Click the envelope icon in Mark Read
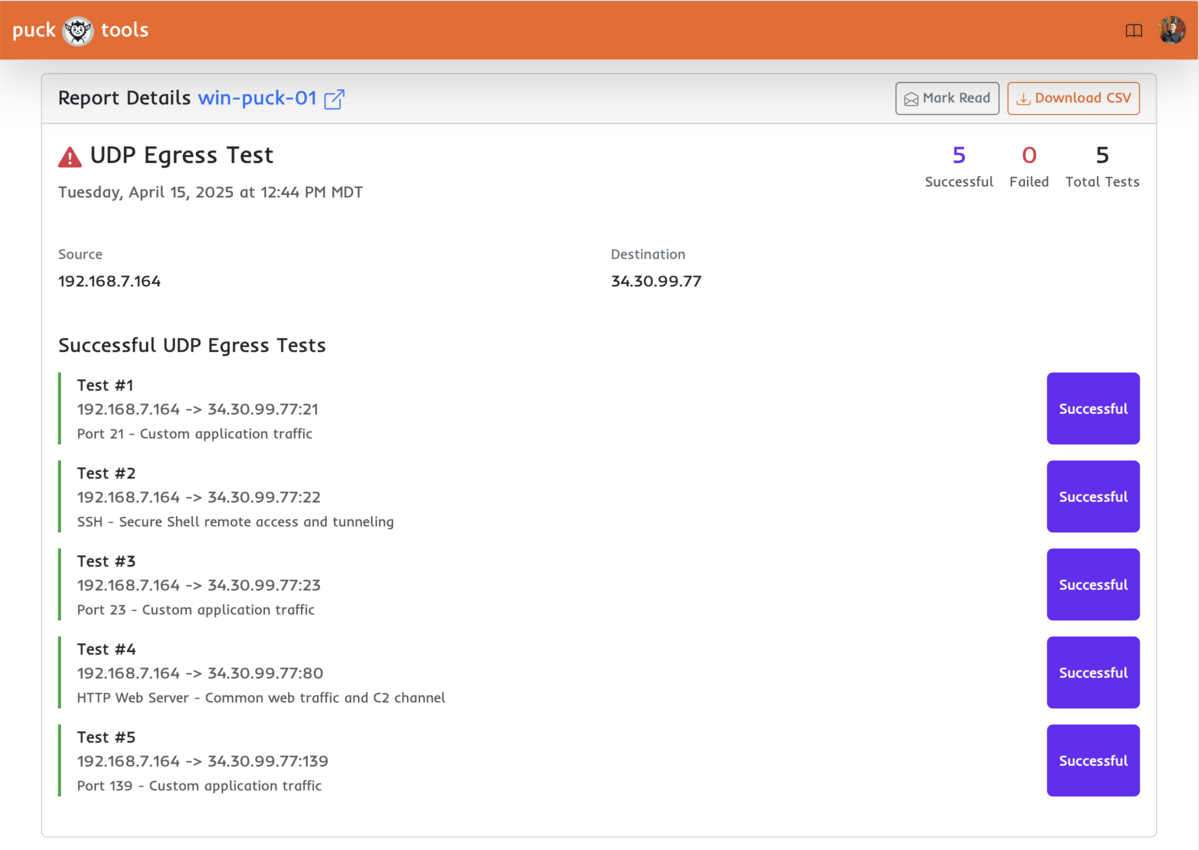This screenshot has width=1199, height=850. pos(911,99)
